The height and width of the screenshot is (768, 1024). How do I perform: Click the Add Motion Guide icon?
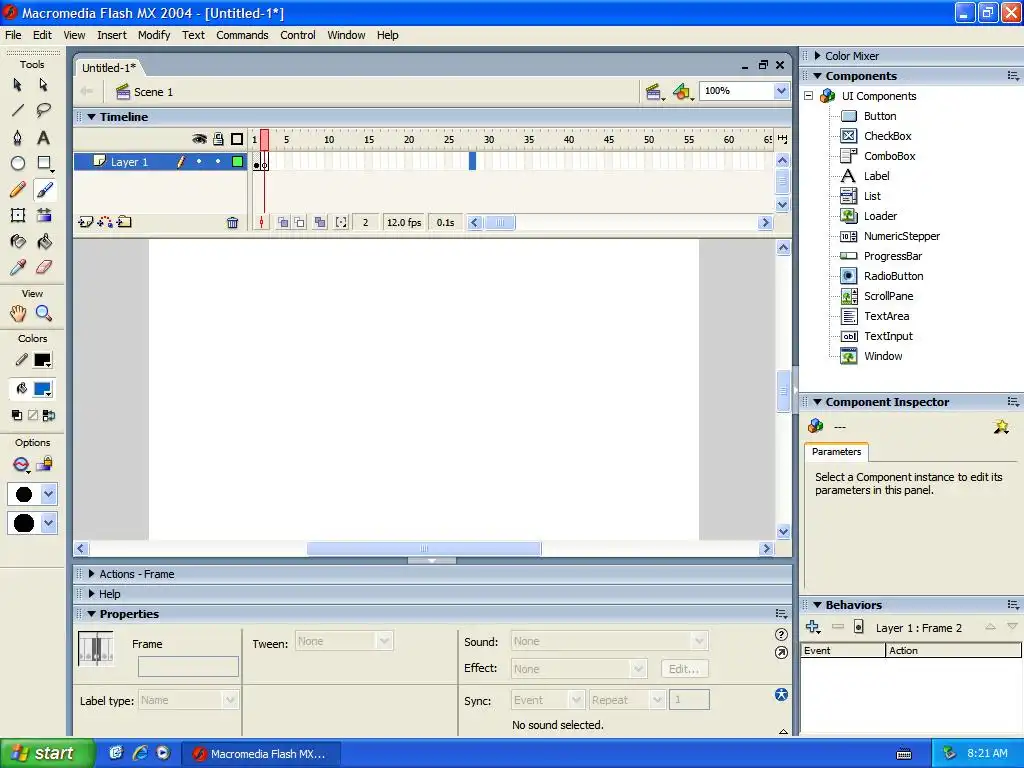(104, 222)
